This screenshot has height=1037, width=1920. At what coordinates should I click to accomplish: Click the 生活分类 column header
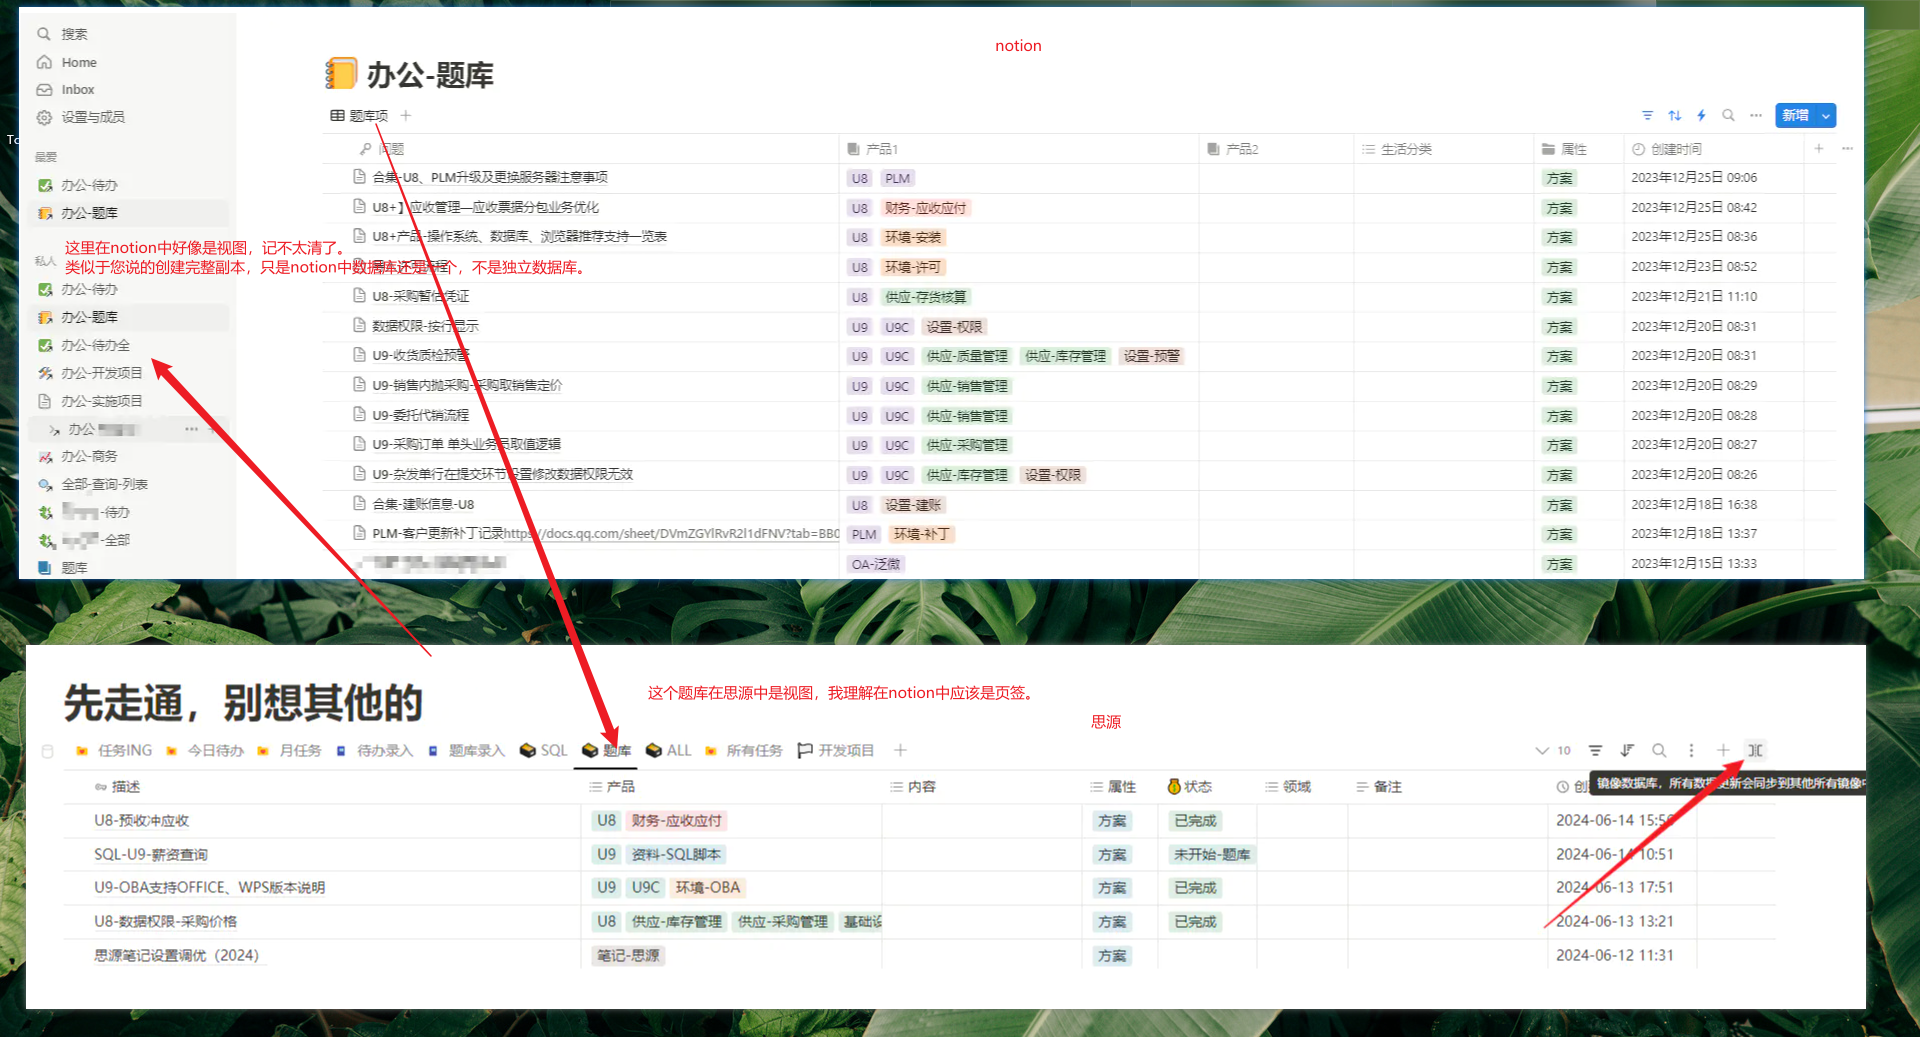(x=1397, y=149)
